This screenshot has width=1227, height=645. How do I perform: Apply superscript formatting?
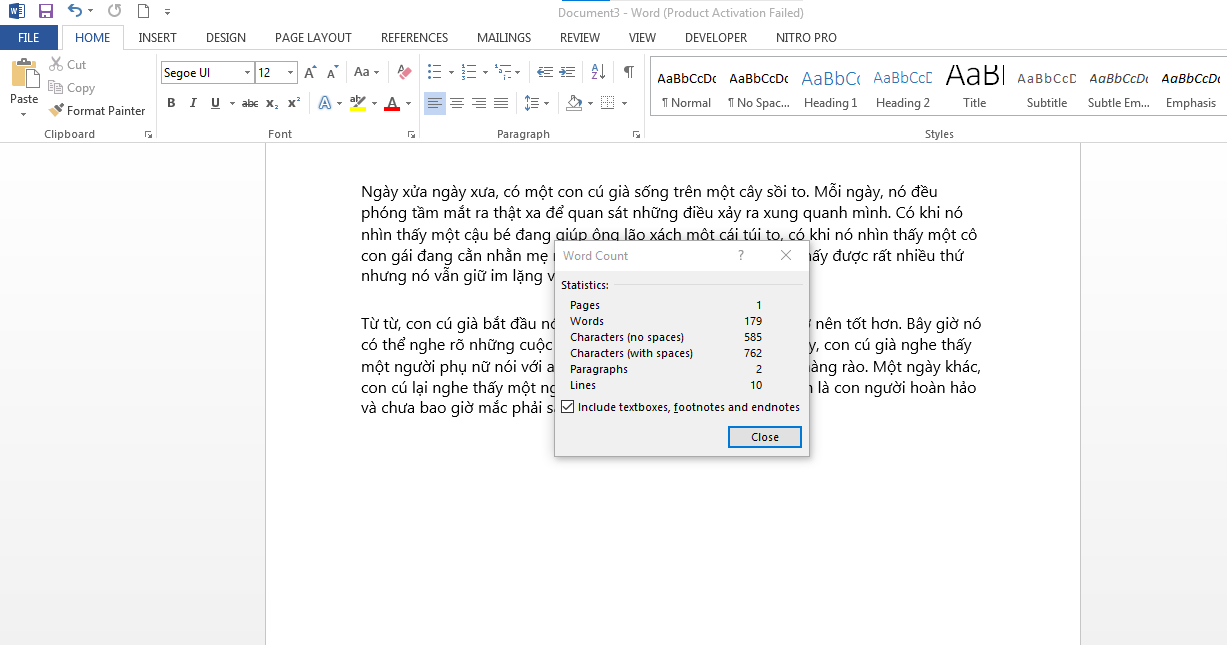(294, 103)
